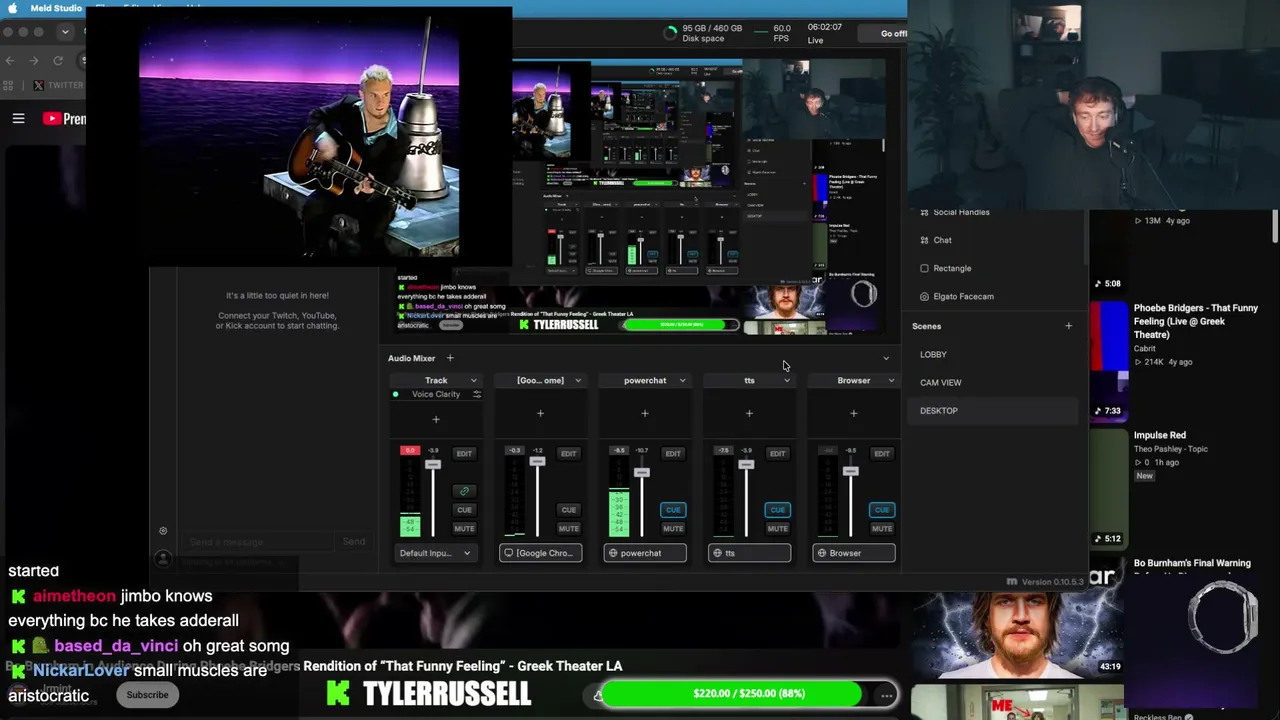Reload the page in the browser window
Image resolution: width=1280 pixels, height=720 pixels.
pyautogui.click(x=58, y=60)
